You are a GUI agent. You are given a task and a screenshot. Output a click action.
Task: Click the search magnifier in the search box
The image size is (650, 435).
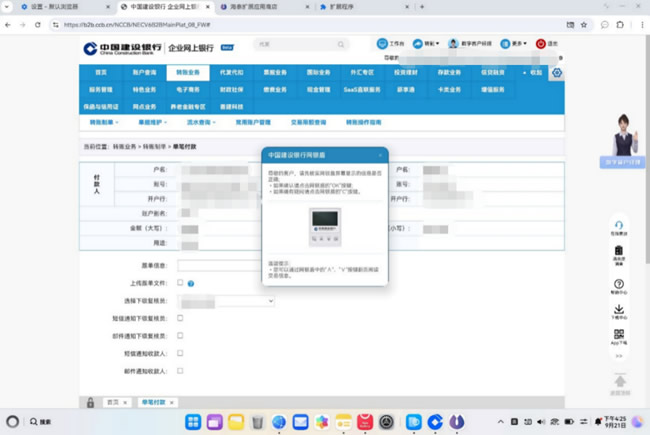341,44
